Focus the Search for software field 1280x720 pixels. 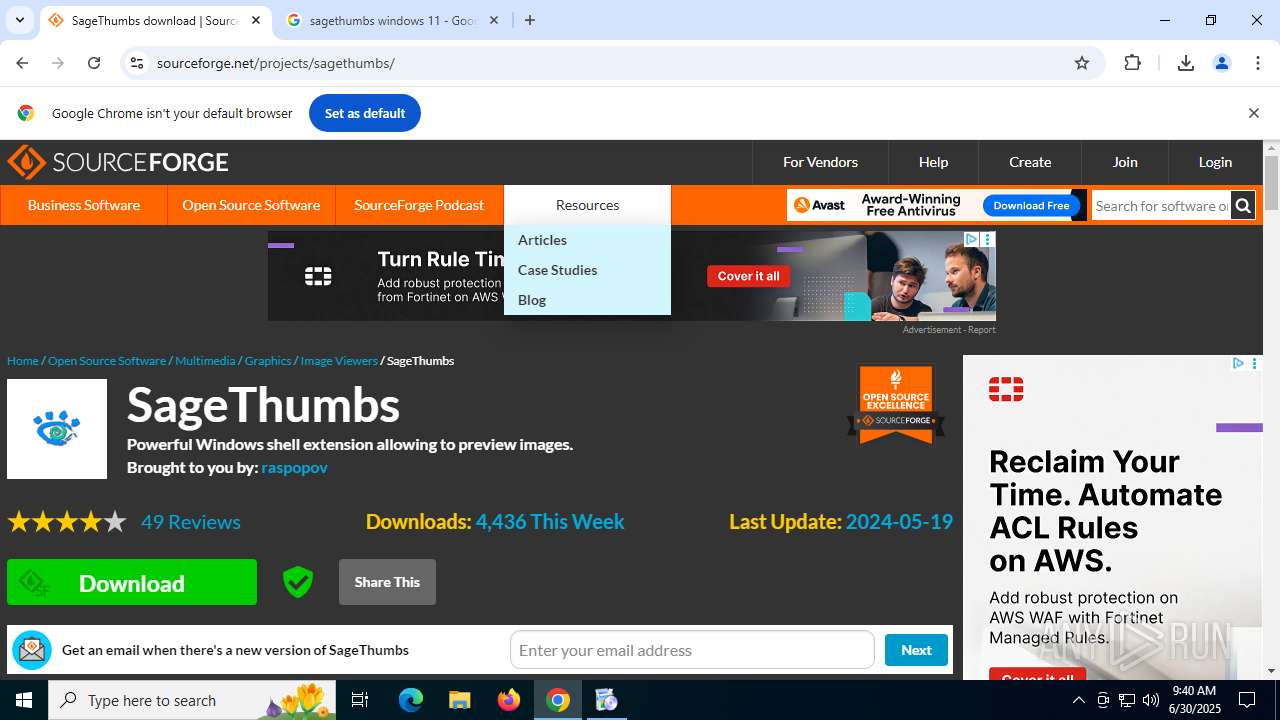(1161, 206)
